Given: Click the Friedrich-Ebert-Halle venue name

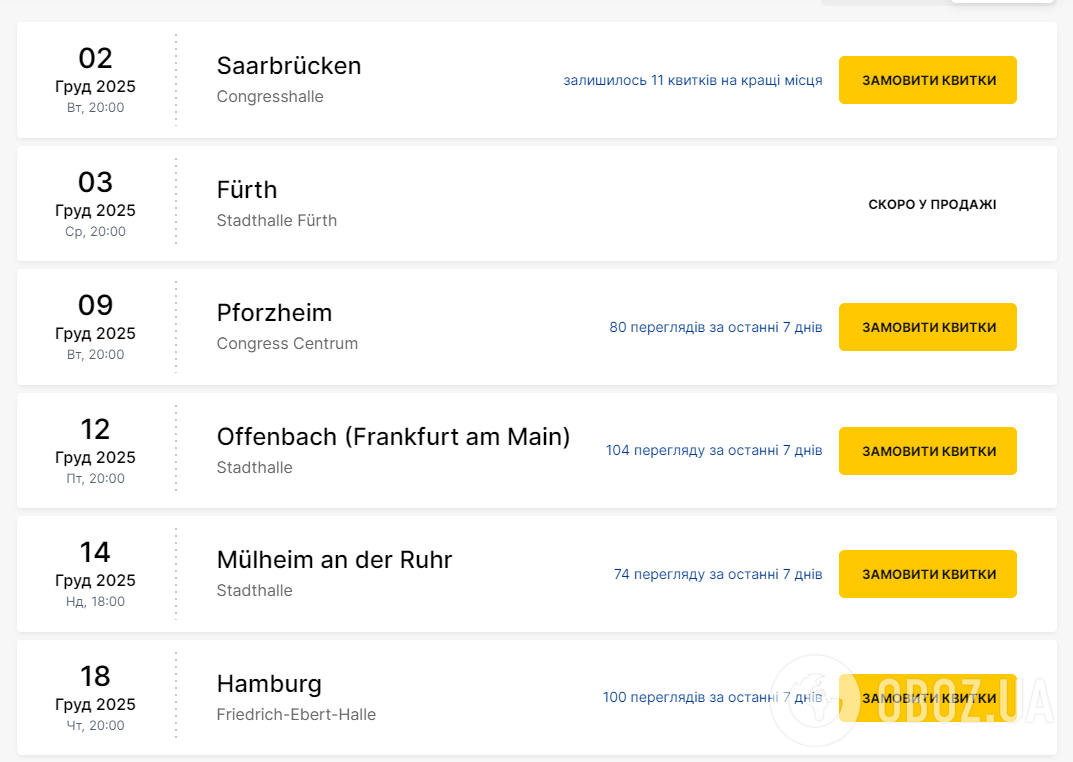Looking at the screenshot, I should click(296, 714).
